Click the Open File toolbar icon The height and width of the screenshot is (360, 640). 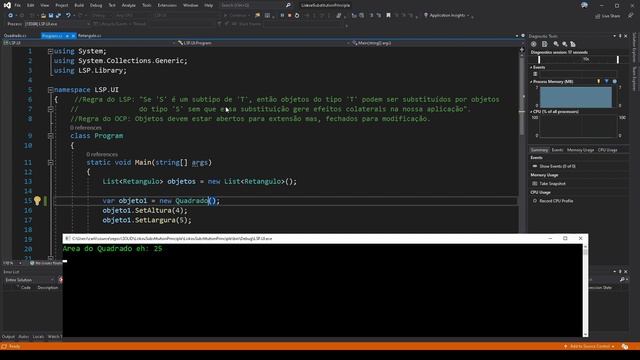(x=43, y=16)
